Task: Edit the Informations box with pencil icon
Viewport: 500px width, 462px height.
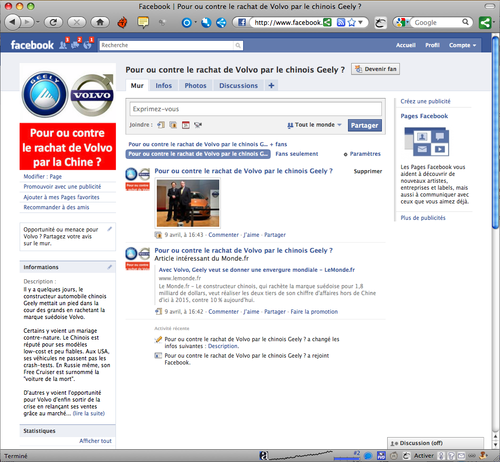Action: 109,267
